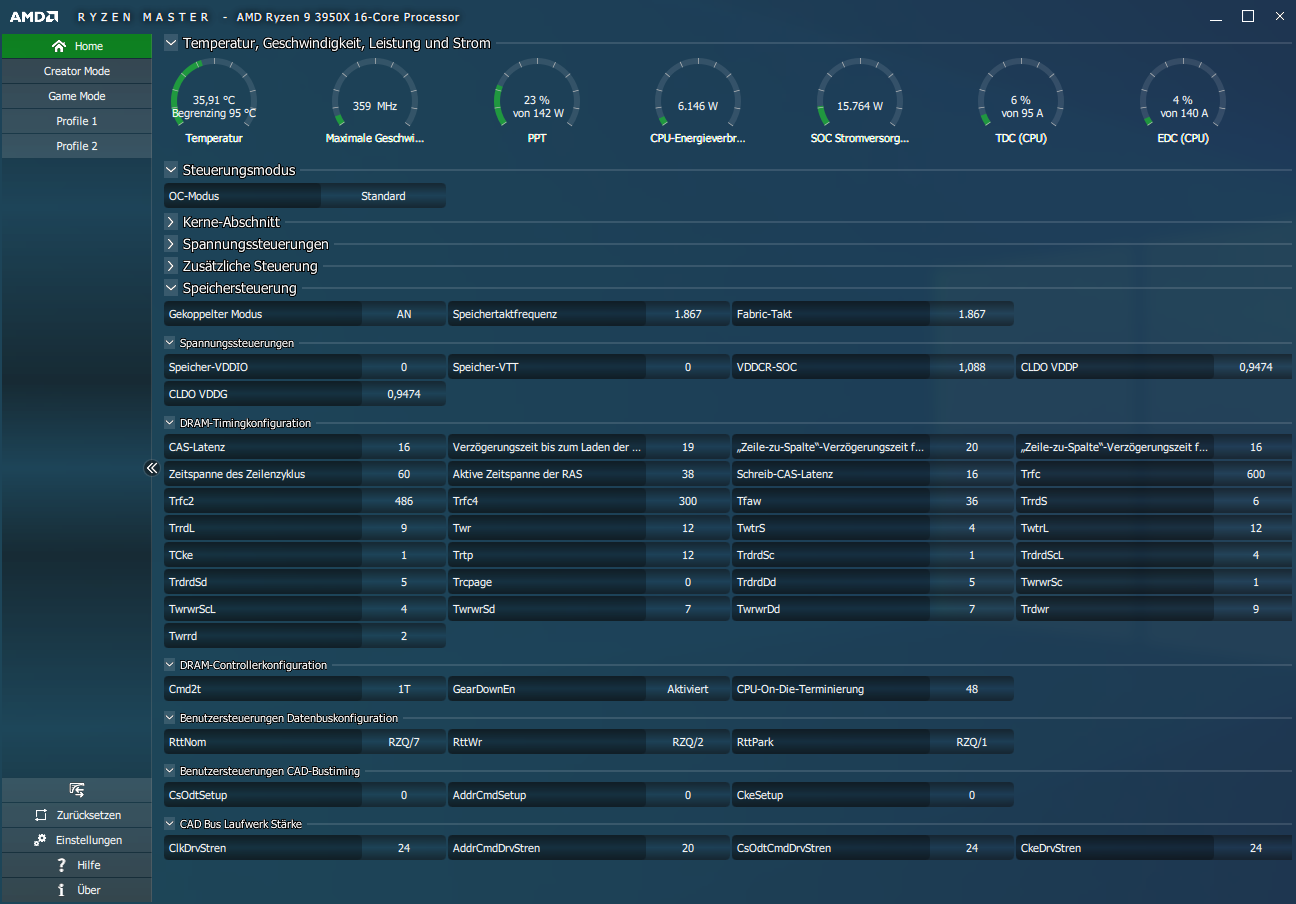Expand the Spannungssteuerungen main section

pos(171,244)
